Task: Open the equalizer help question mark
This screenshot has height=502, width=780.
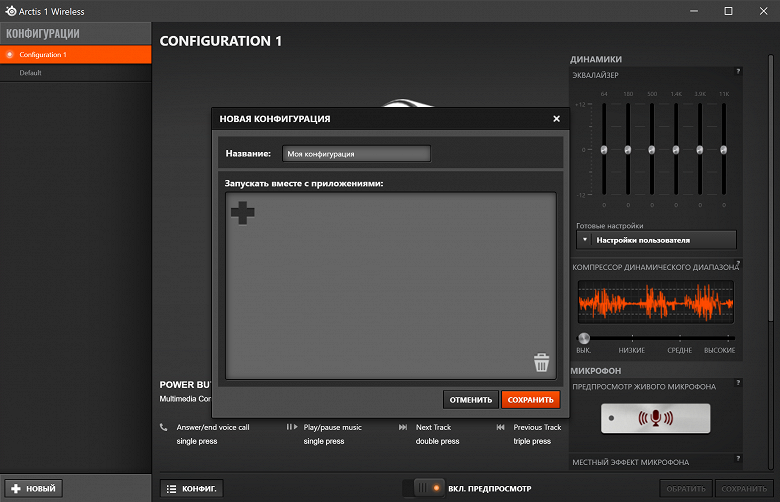Action: pos(738,72)
